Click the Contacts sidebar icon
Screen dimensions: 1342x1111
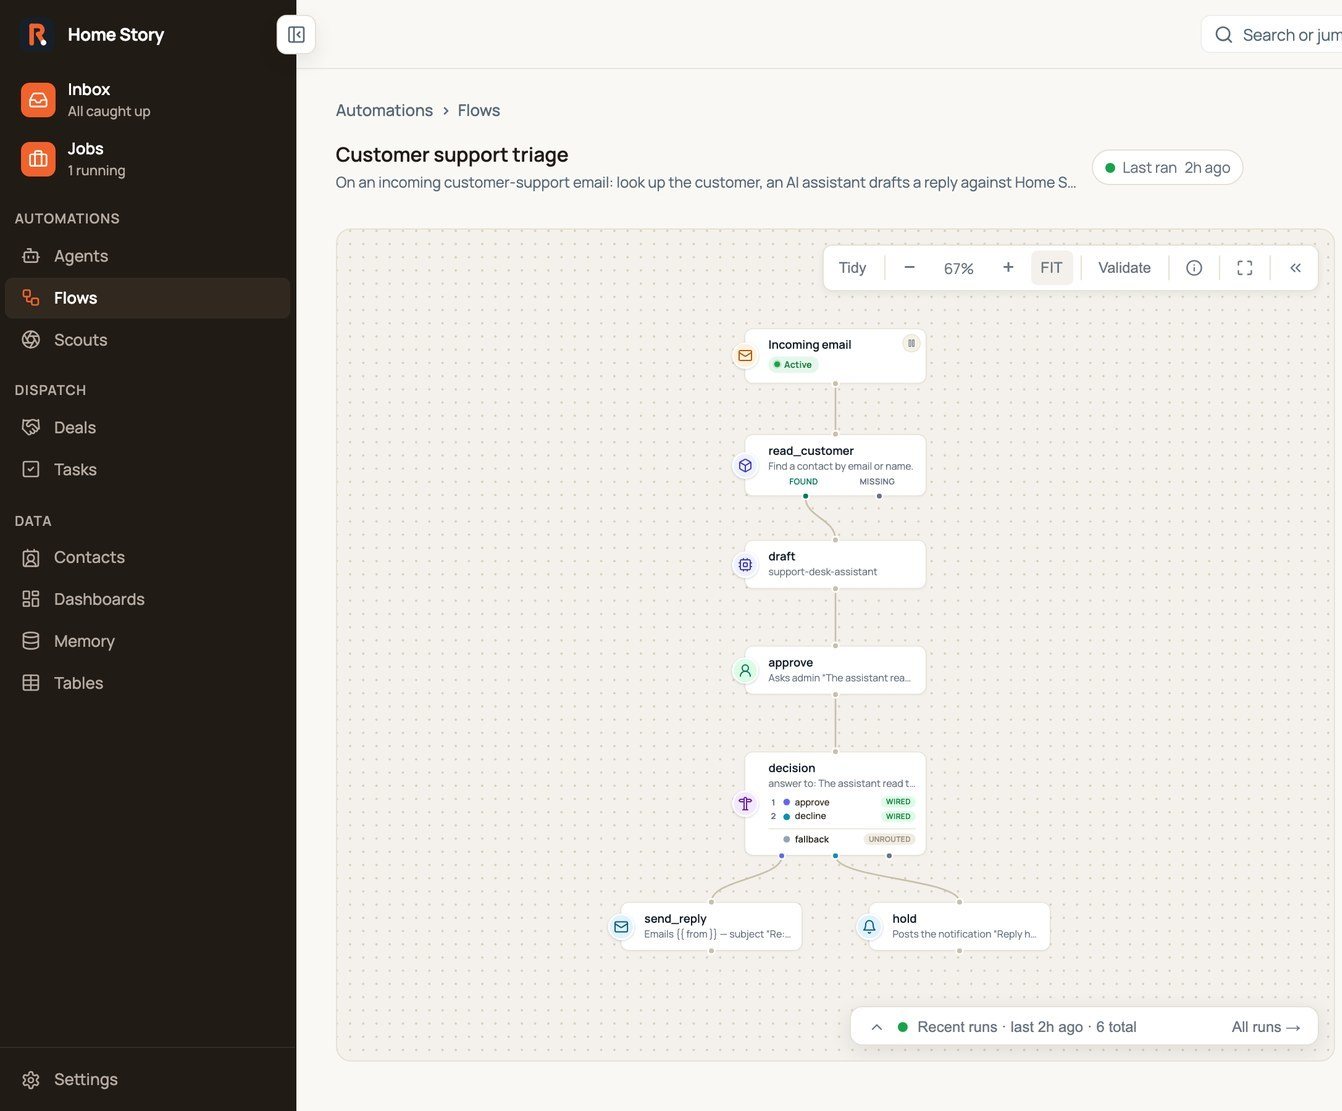[x=31, y=558]
